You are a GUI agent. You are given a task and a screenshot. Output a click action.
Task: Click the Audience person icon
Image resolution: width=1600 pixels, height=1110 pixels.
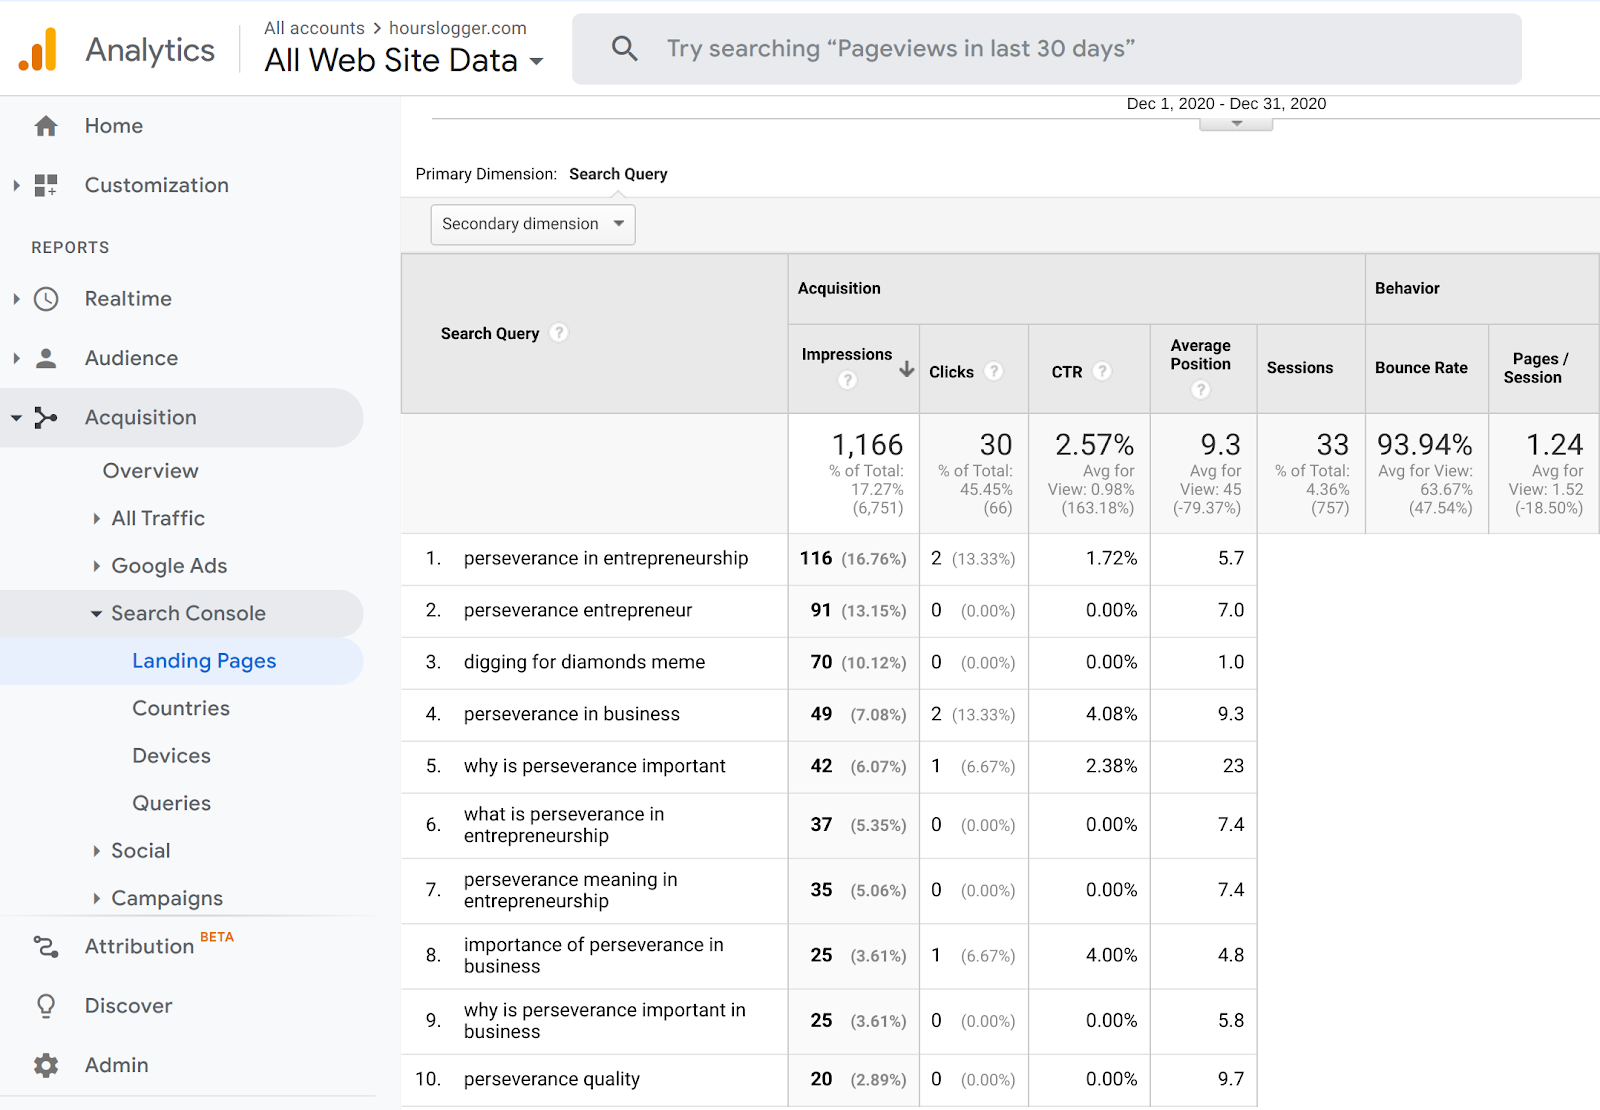pyautogui.click(x=46, y=358)
